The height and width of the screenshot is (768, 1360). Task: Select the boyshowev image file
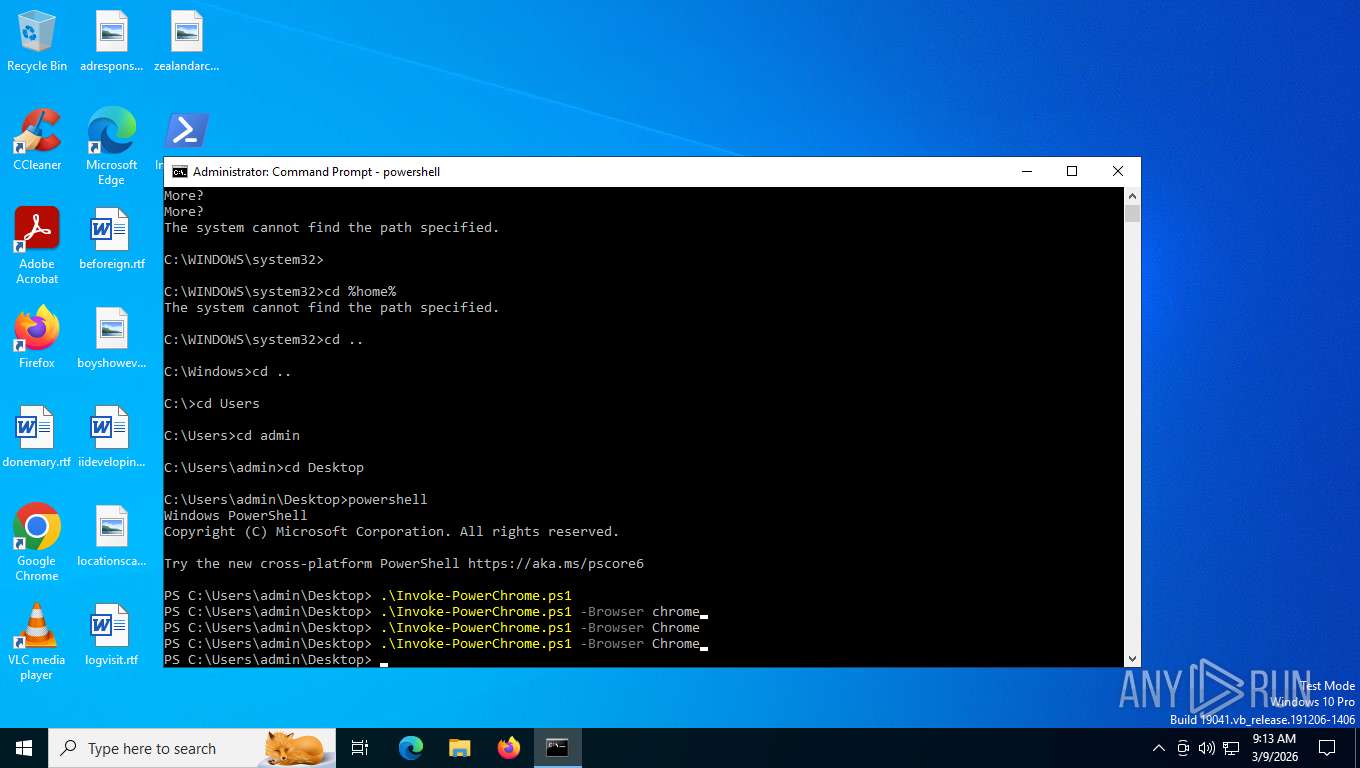click(112, 338)
